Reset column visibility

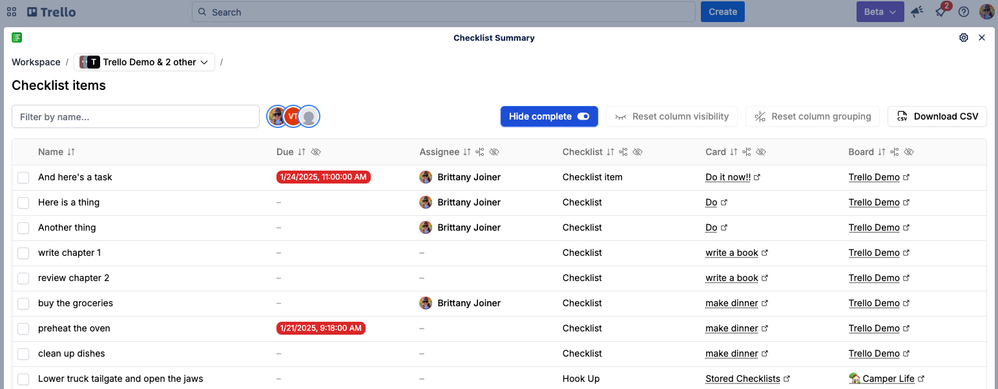[671, 117]
